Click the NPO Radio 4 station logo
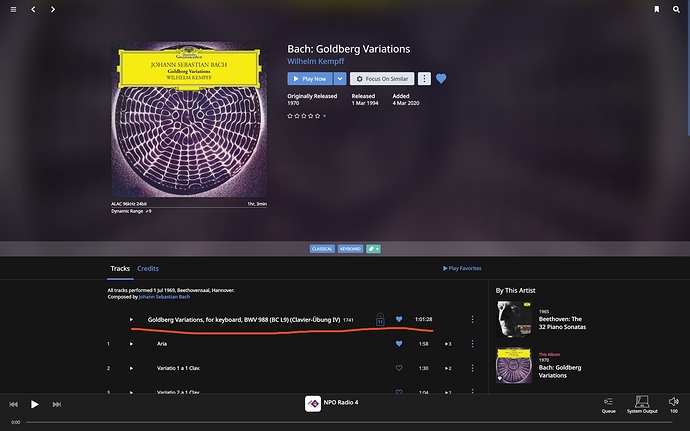This screenshot has height=431, width=690. click(313, 404)
